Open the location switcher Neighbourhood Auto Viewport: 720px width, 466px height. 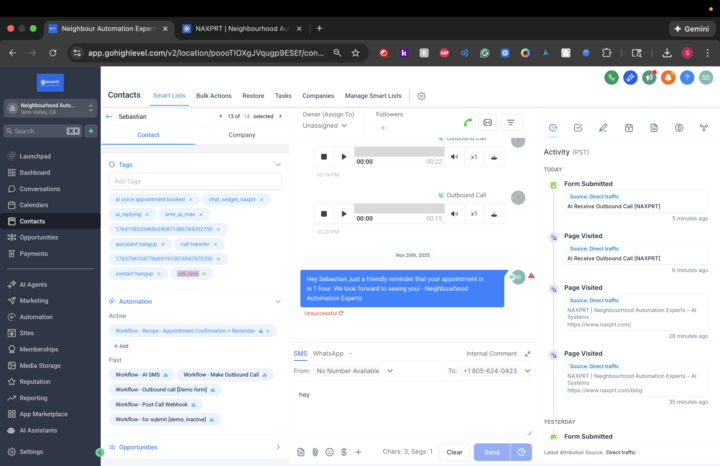[x=51, y=108]
